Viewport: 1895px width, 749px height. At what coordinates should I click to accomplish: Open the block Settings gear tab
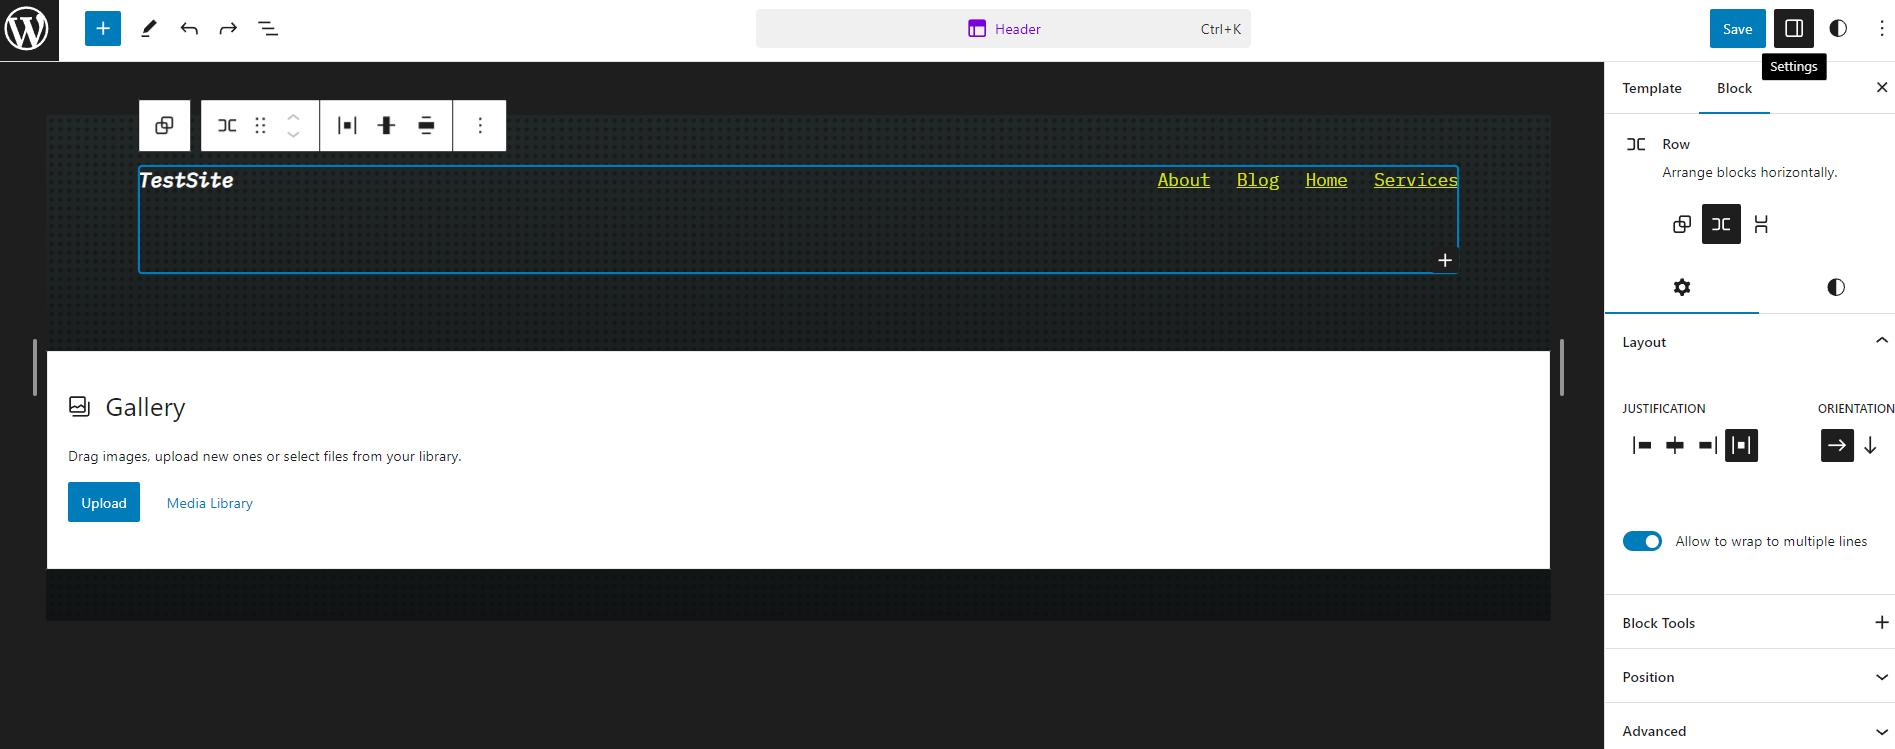(1682, 287)
